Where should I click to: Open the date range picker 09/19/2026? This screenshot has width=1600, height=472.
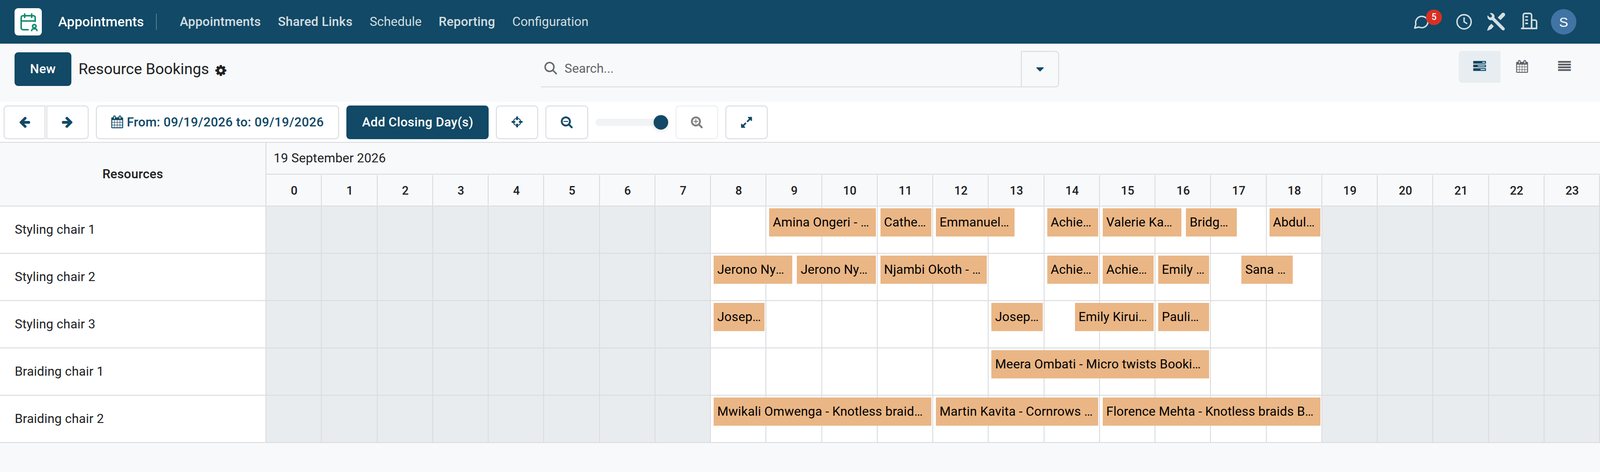click(x=217, y=122)
